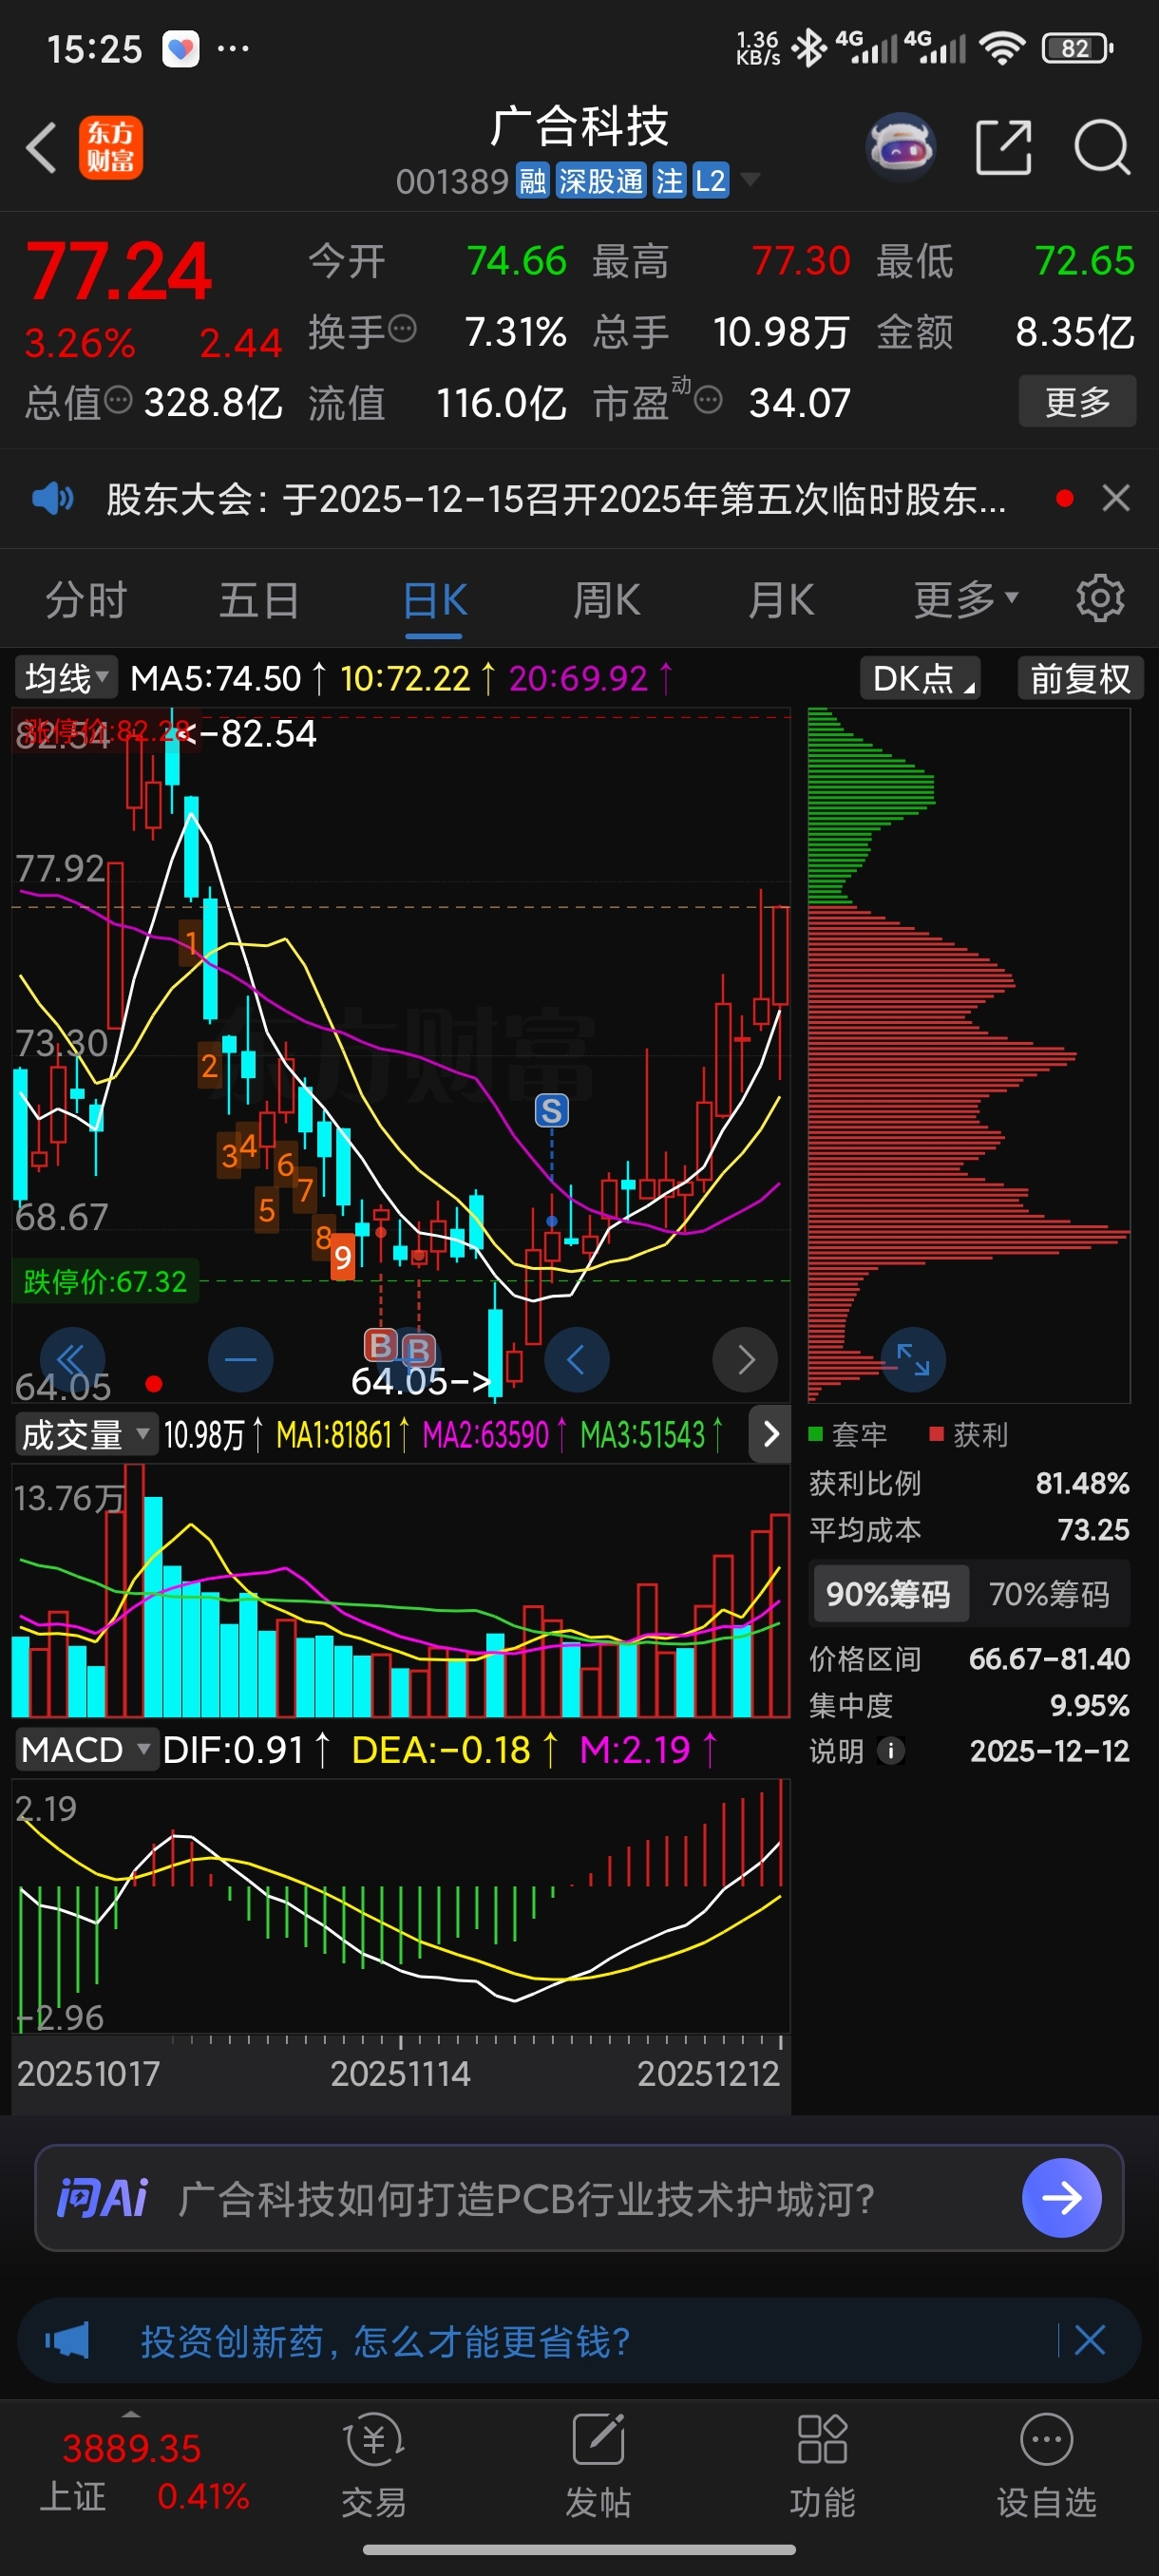This screenshot has width=1159, height=2576.
Task: Select 90%筹码 toggle
Action: (x=889, y=1594)
